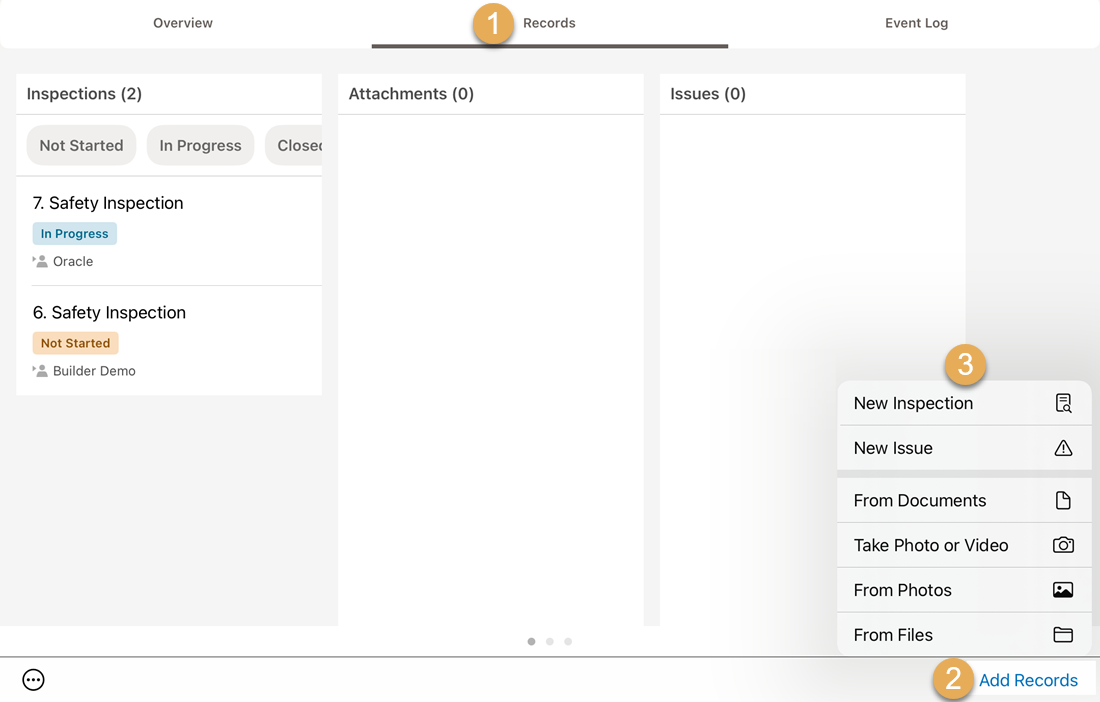Click the New Inspection magnifier document icon

1063,403
